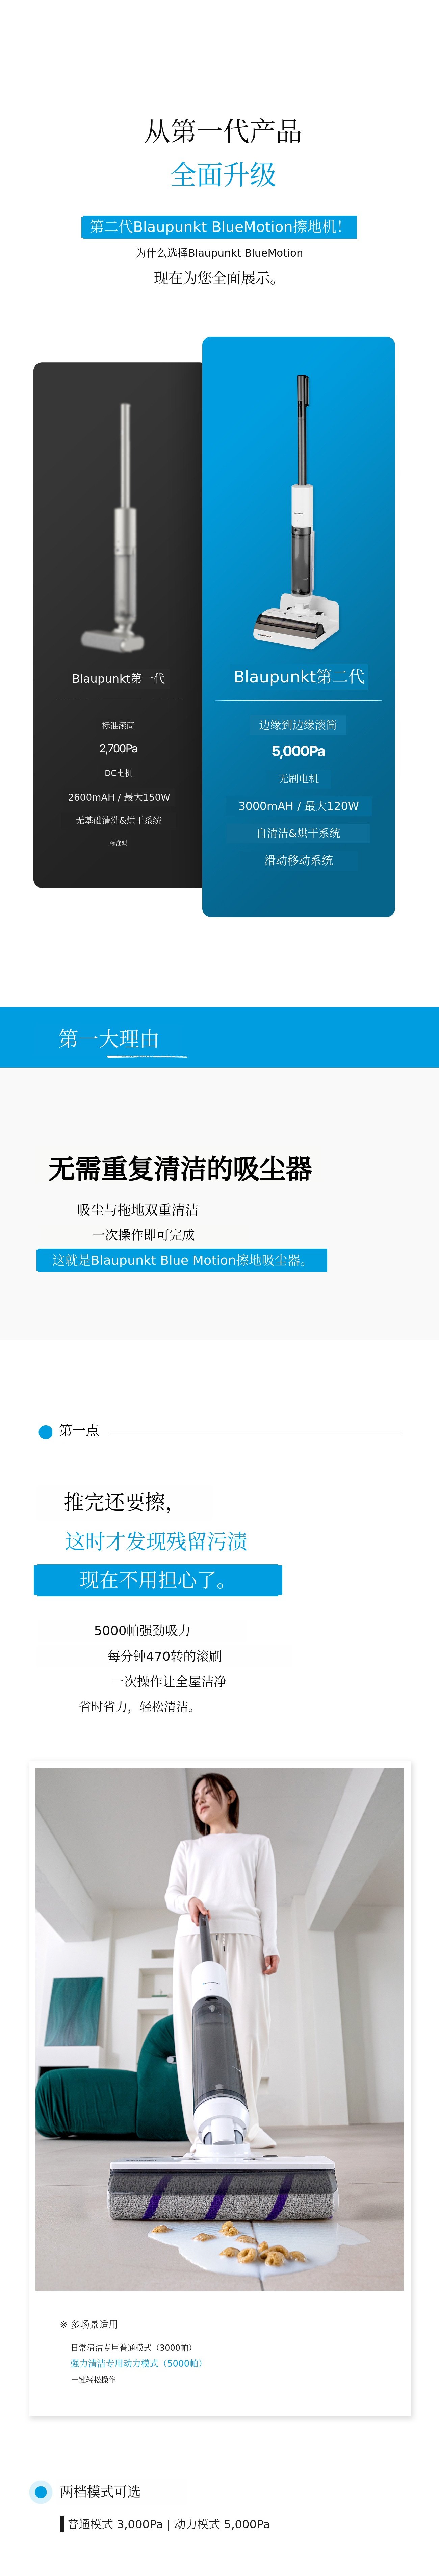Click the Blaupunkt第二代 title label
Screen dimensions: 439x2576
click(299, 677)
